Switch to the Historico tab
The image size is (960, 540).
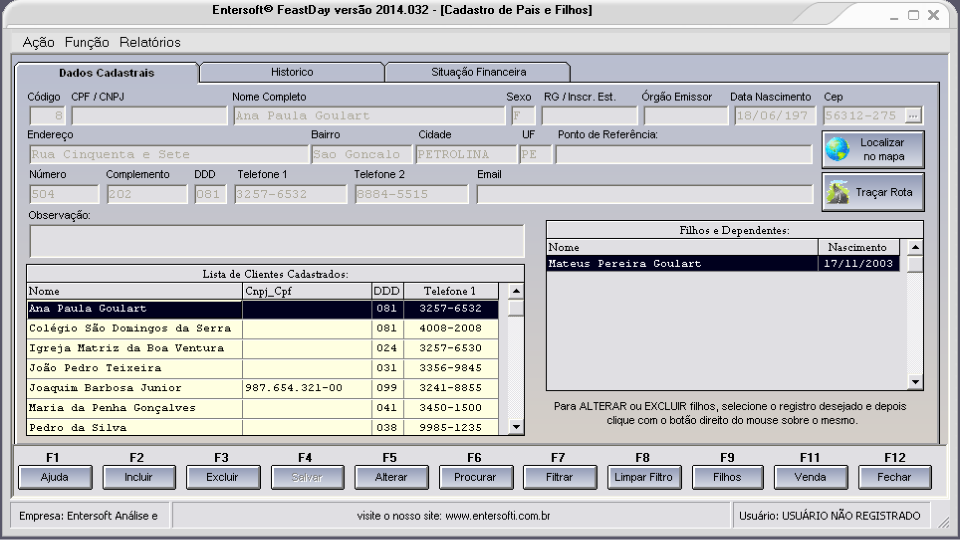coord(292,72)
